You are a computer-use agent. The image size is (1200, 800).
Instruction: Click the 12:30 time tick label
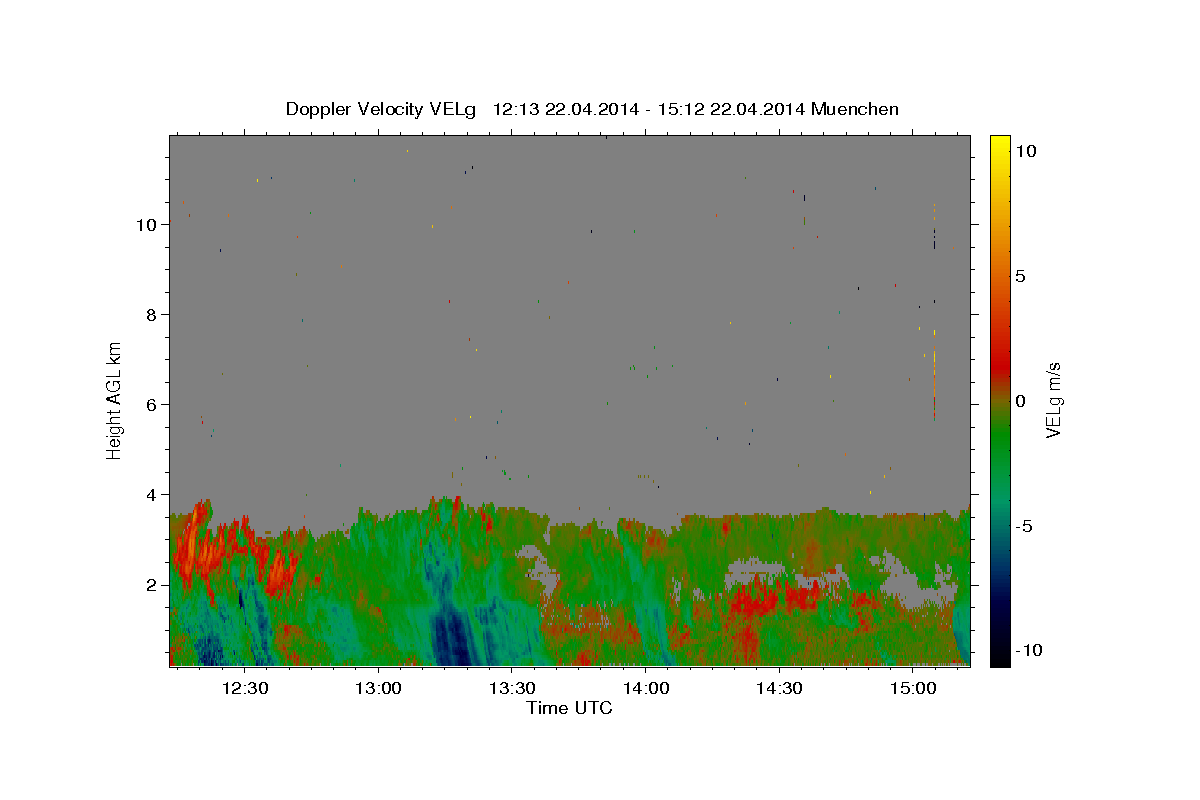[246, 689]
